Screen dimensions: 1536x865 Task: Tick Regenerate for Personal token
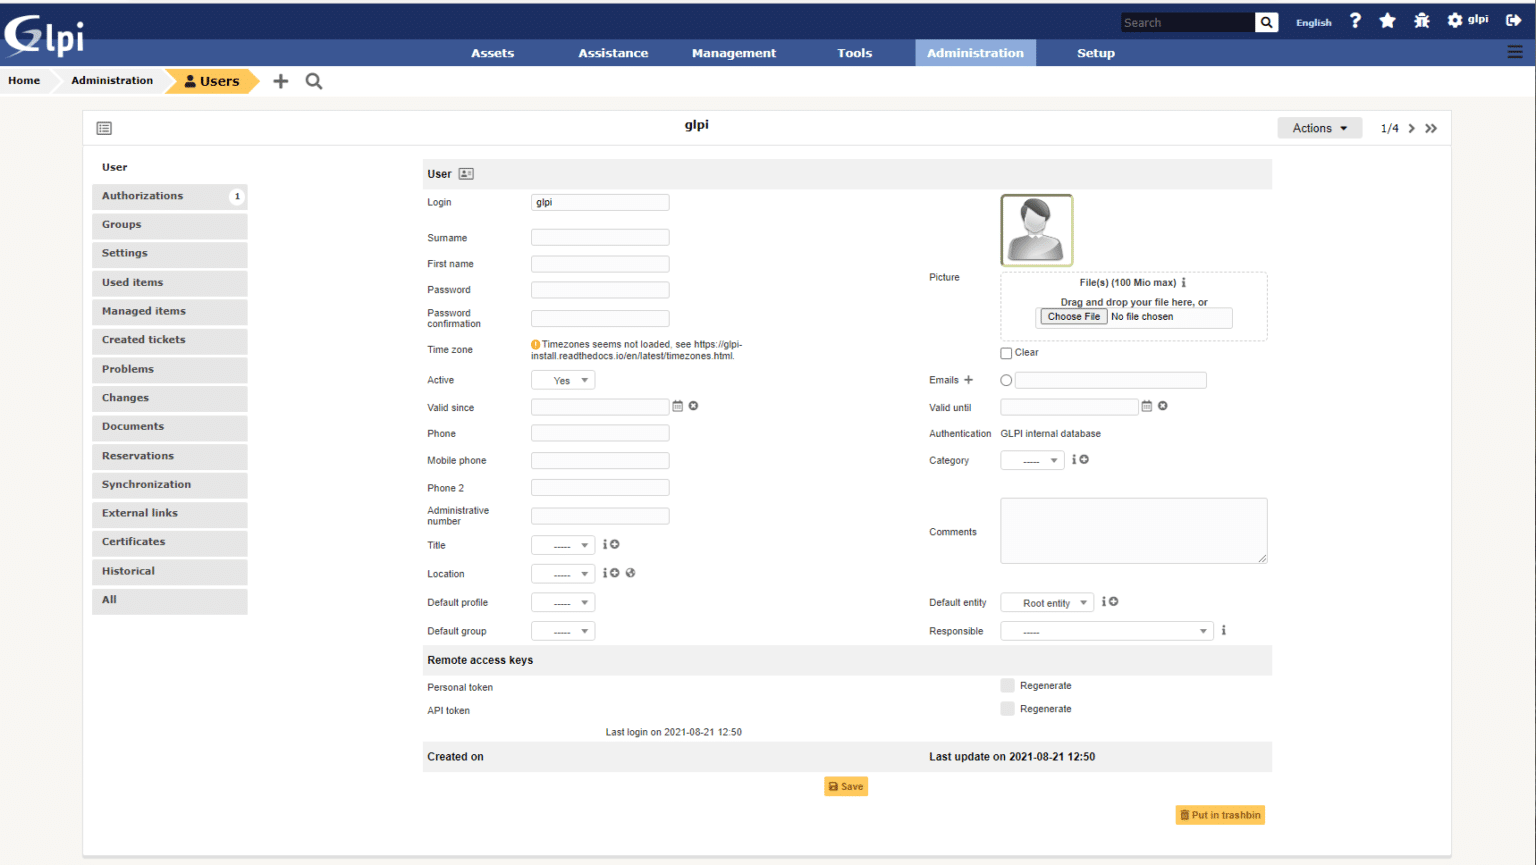pos(1007,686)
